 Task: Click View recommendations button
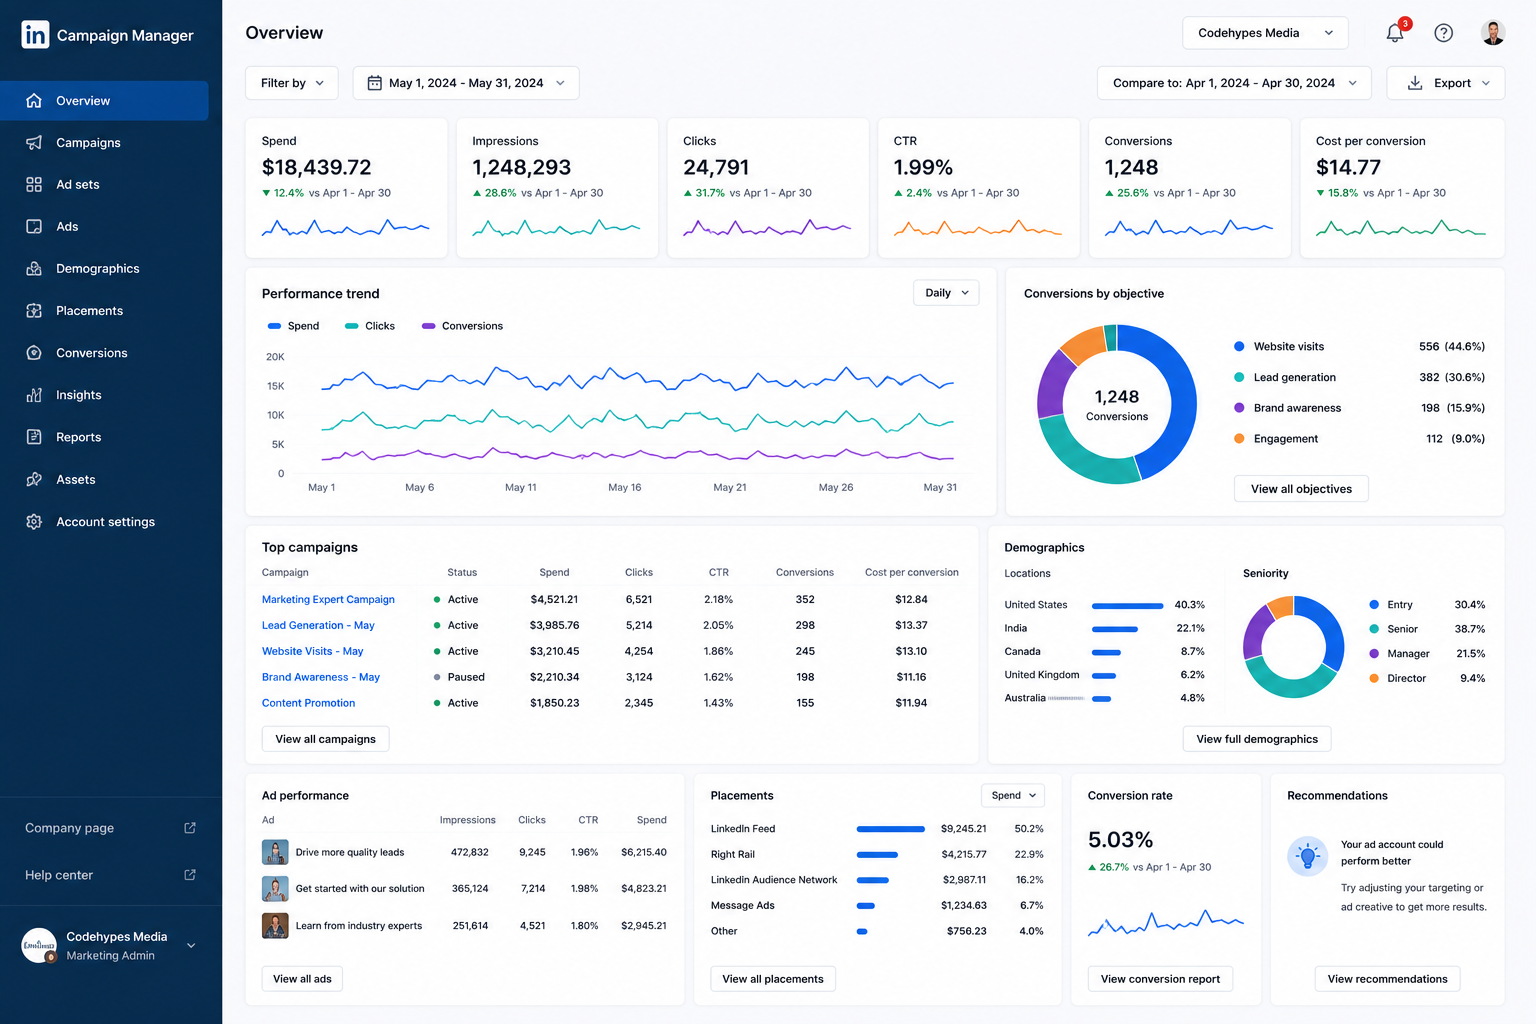click(x=1387, y=979)
